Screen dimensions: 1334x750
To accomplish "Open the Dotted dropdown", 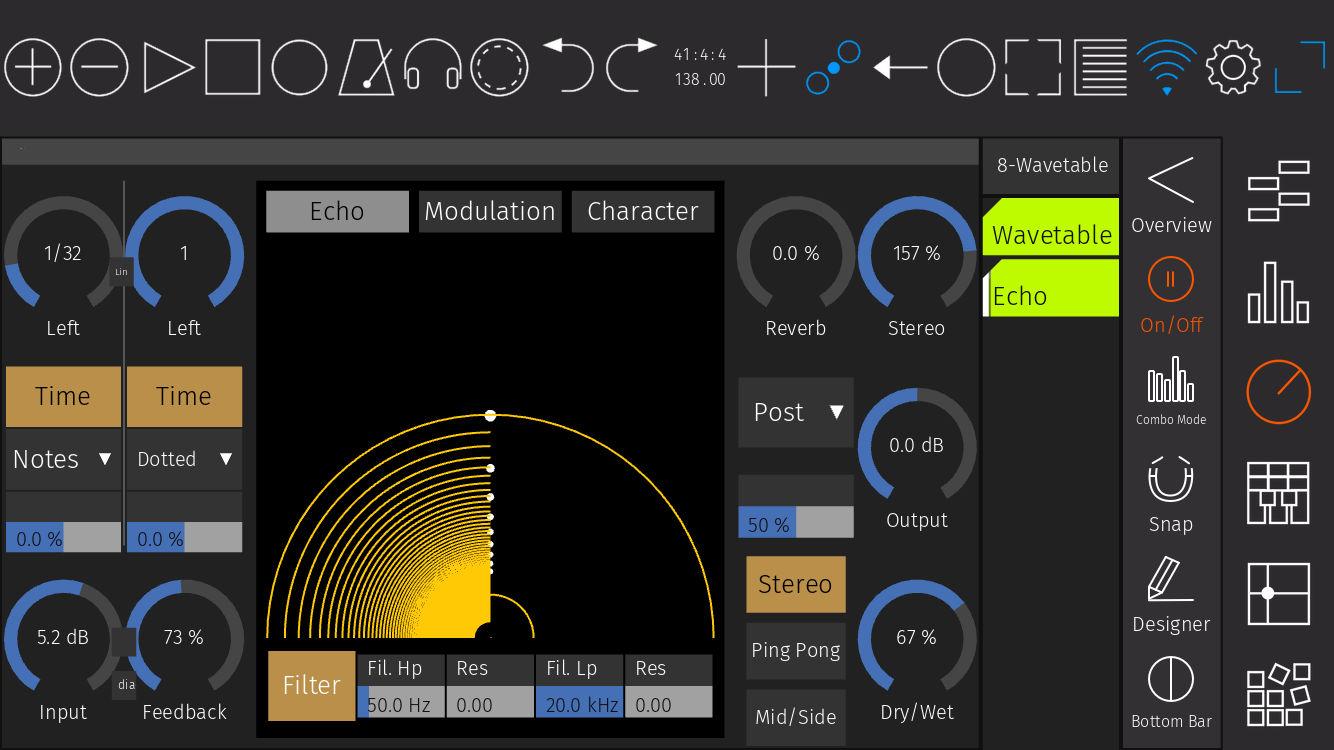I will pyautogui.click(x=184, y=459).
